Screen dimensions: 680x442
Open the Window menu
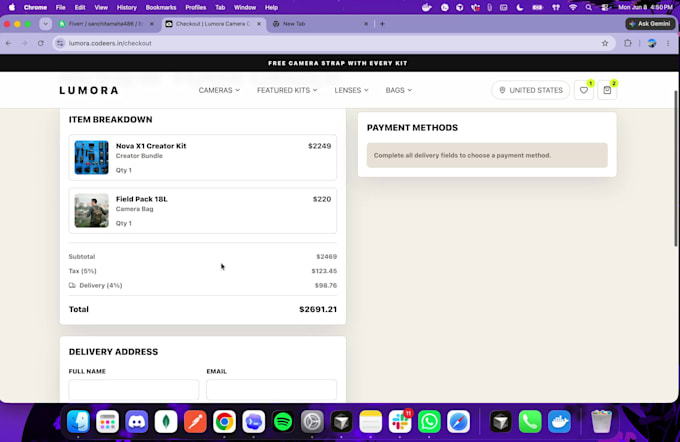(245, 7)
